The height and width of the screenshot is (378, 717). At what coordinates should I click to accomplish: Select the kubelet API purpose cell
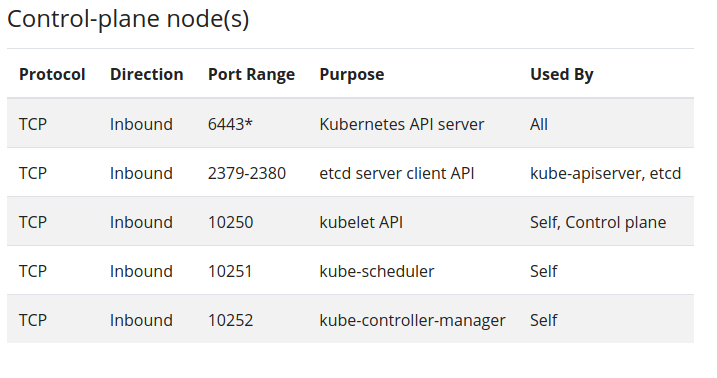coord(361,222)
